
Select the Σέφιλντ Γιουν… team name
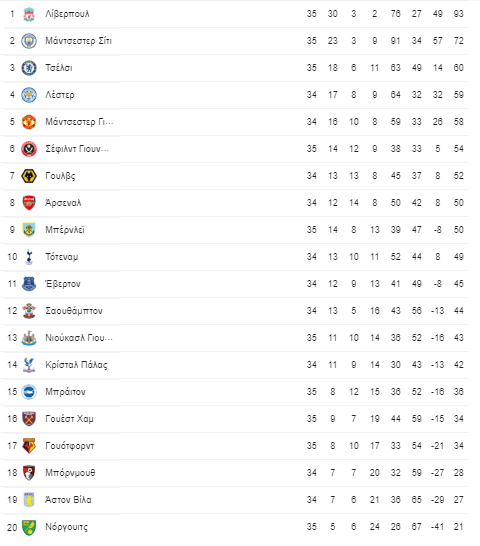(77, 149)
